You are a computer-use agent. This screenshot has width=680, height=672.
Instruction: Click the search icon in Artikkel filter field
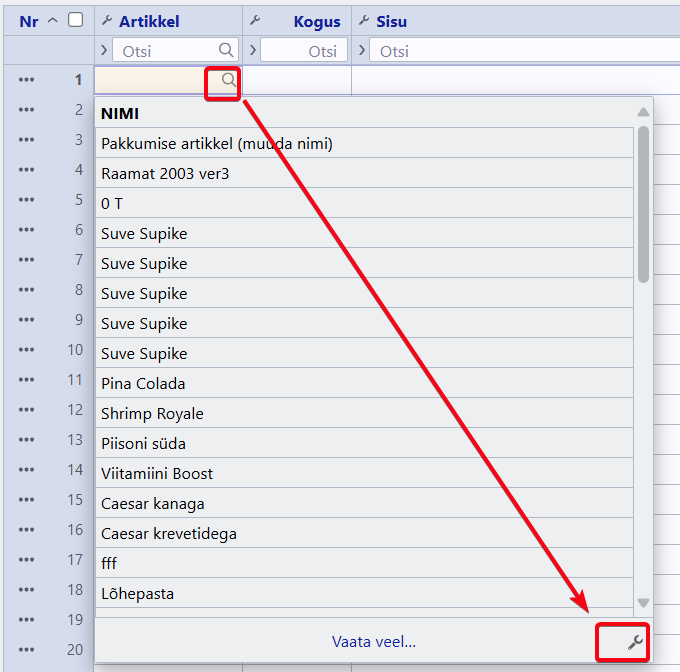[226, 50]
